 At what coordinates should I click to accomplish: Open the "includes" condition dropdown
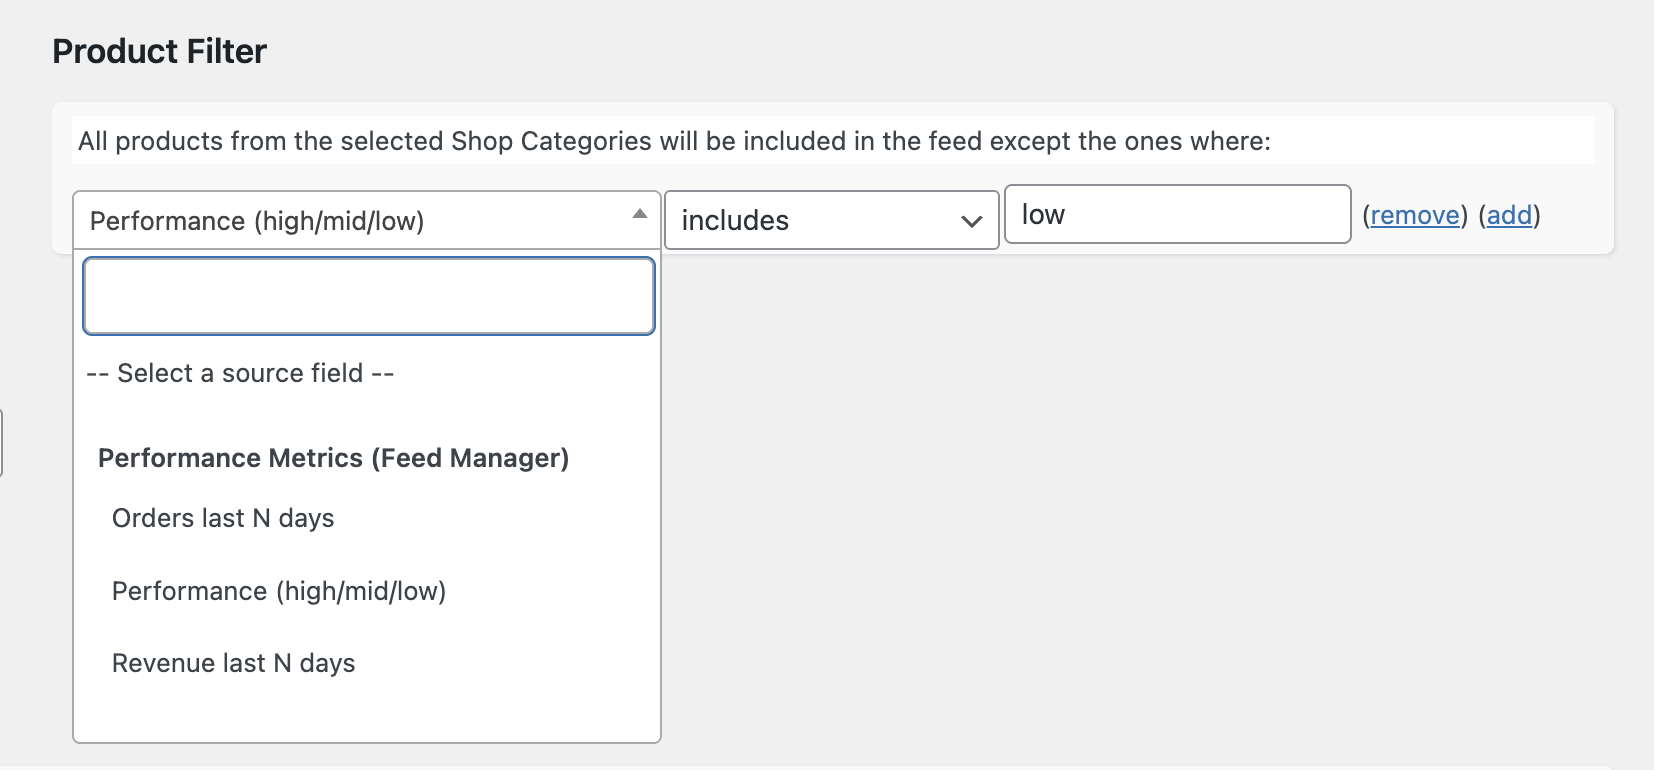(830, 220)
